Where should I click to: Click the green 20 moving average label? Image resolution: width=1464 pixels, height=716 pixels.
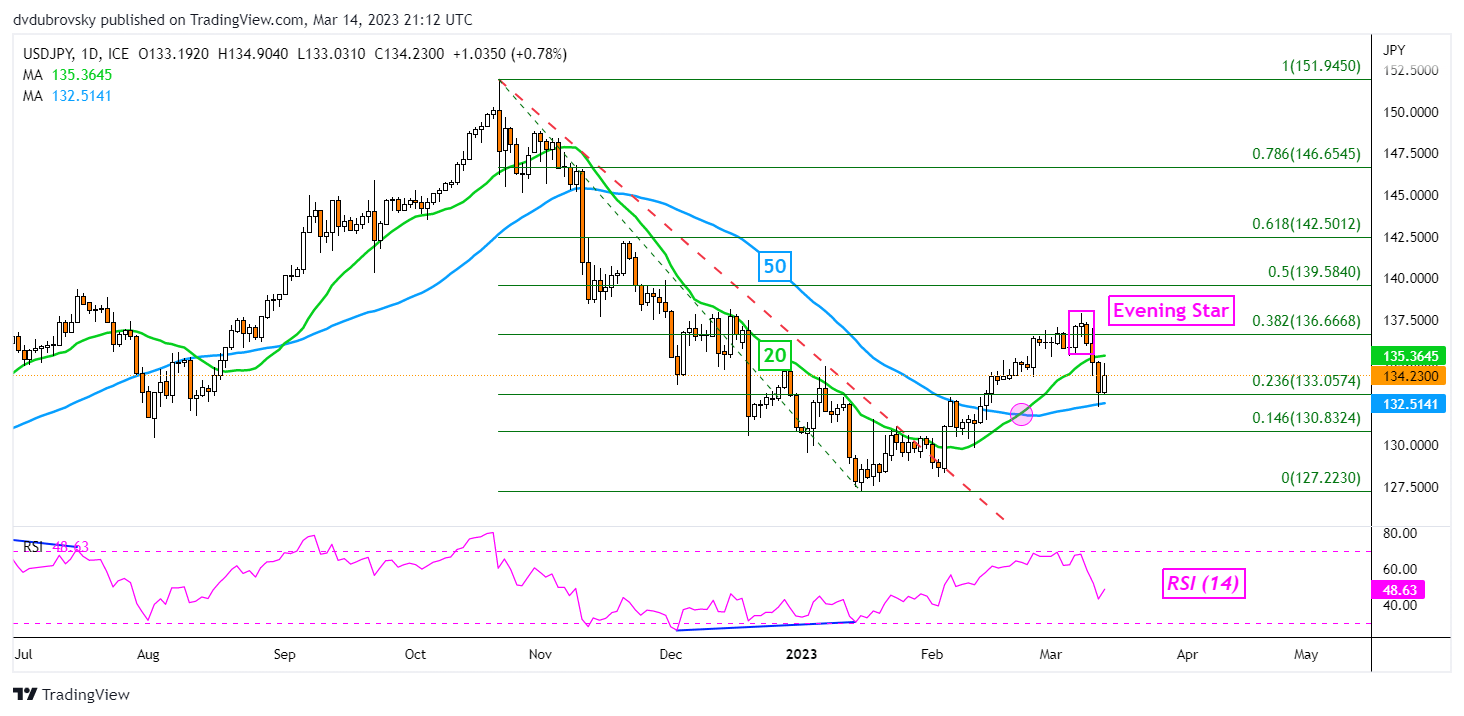point(776,354)
